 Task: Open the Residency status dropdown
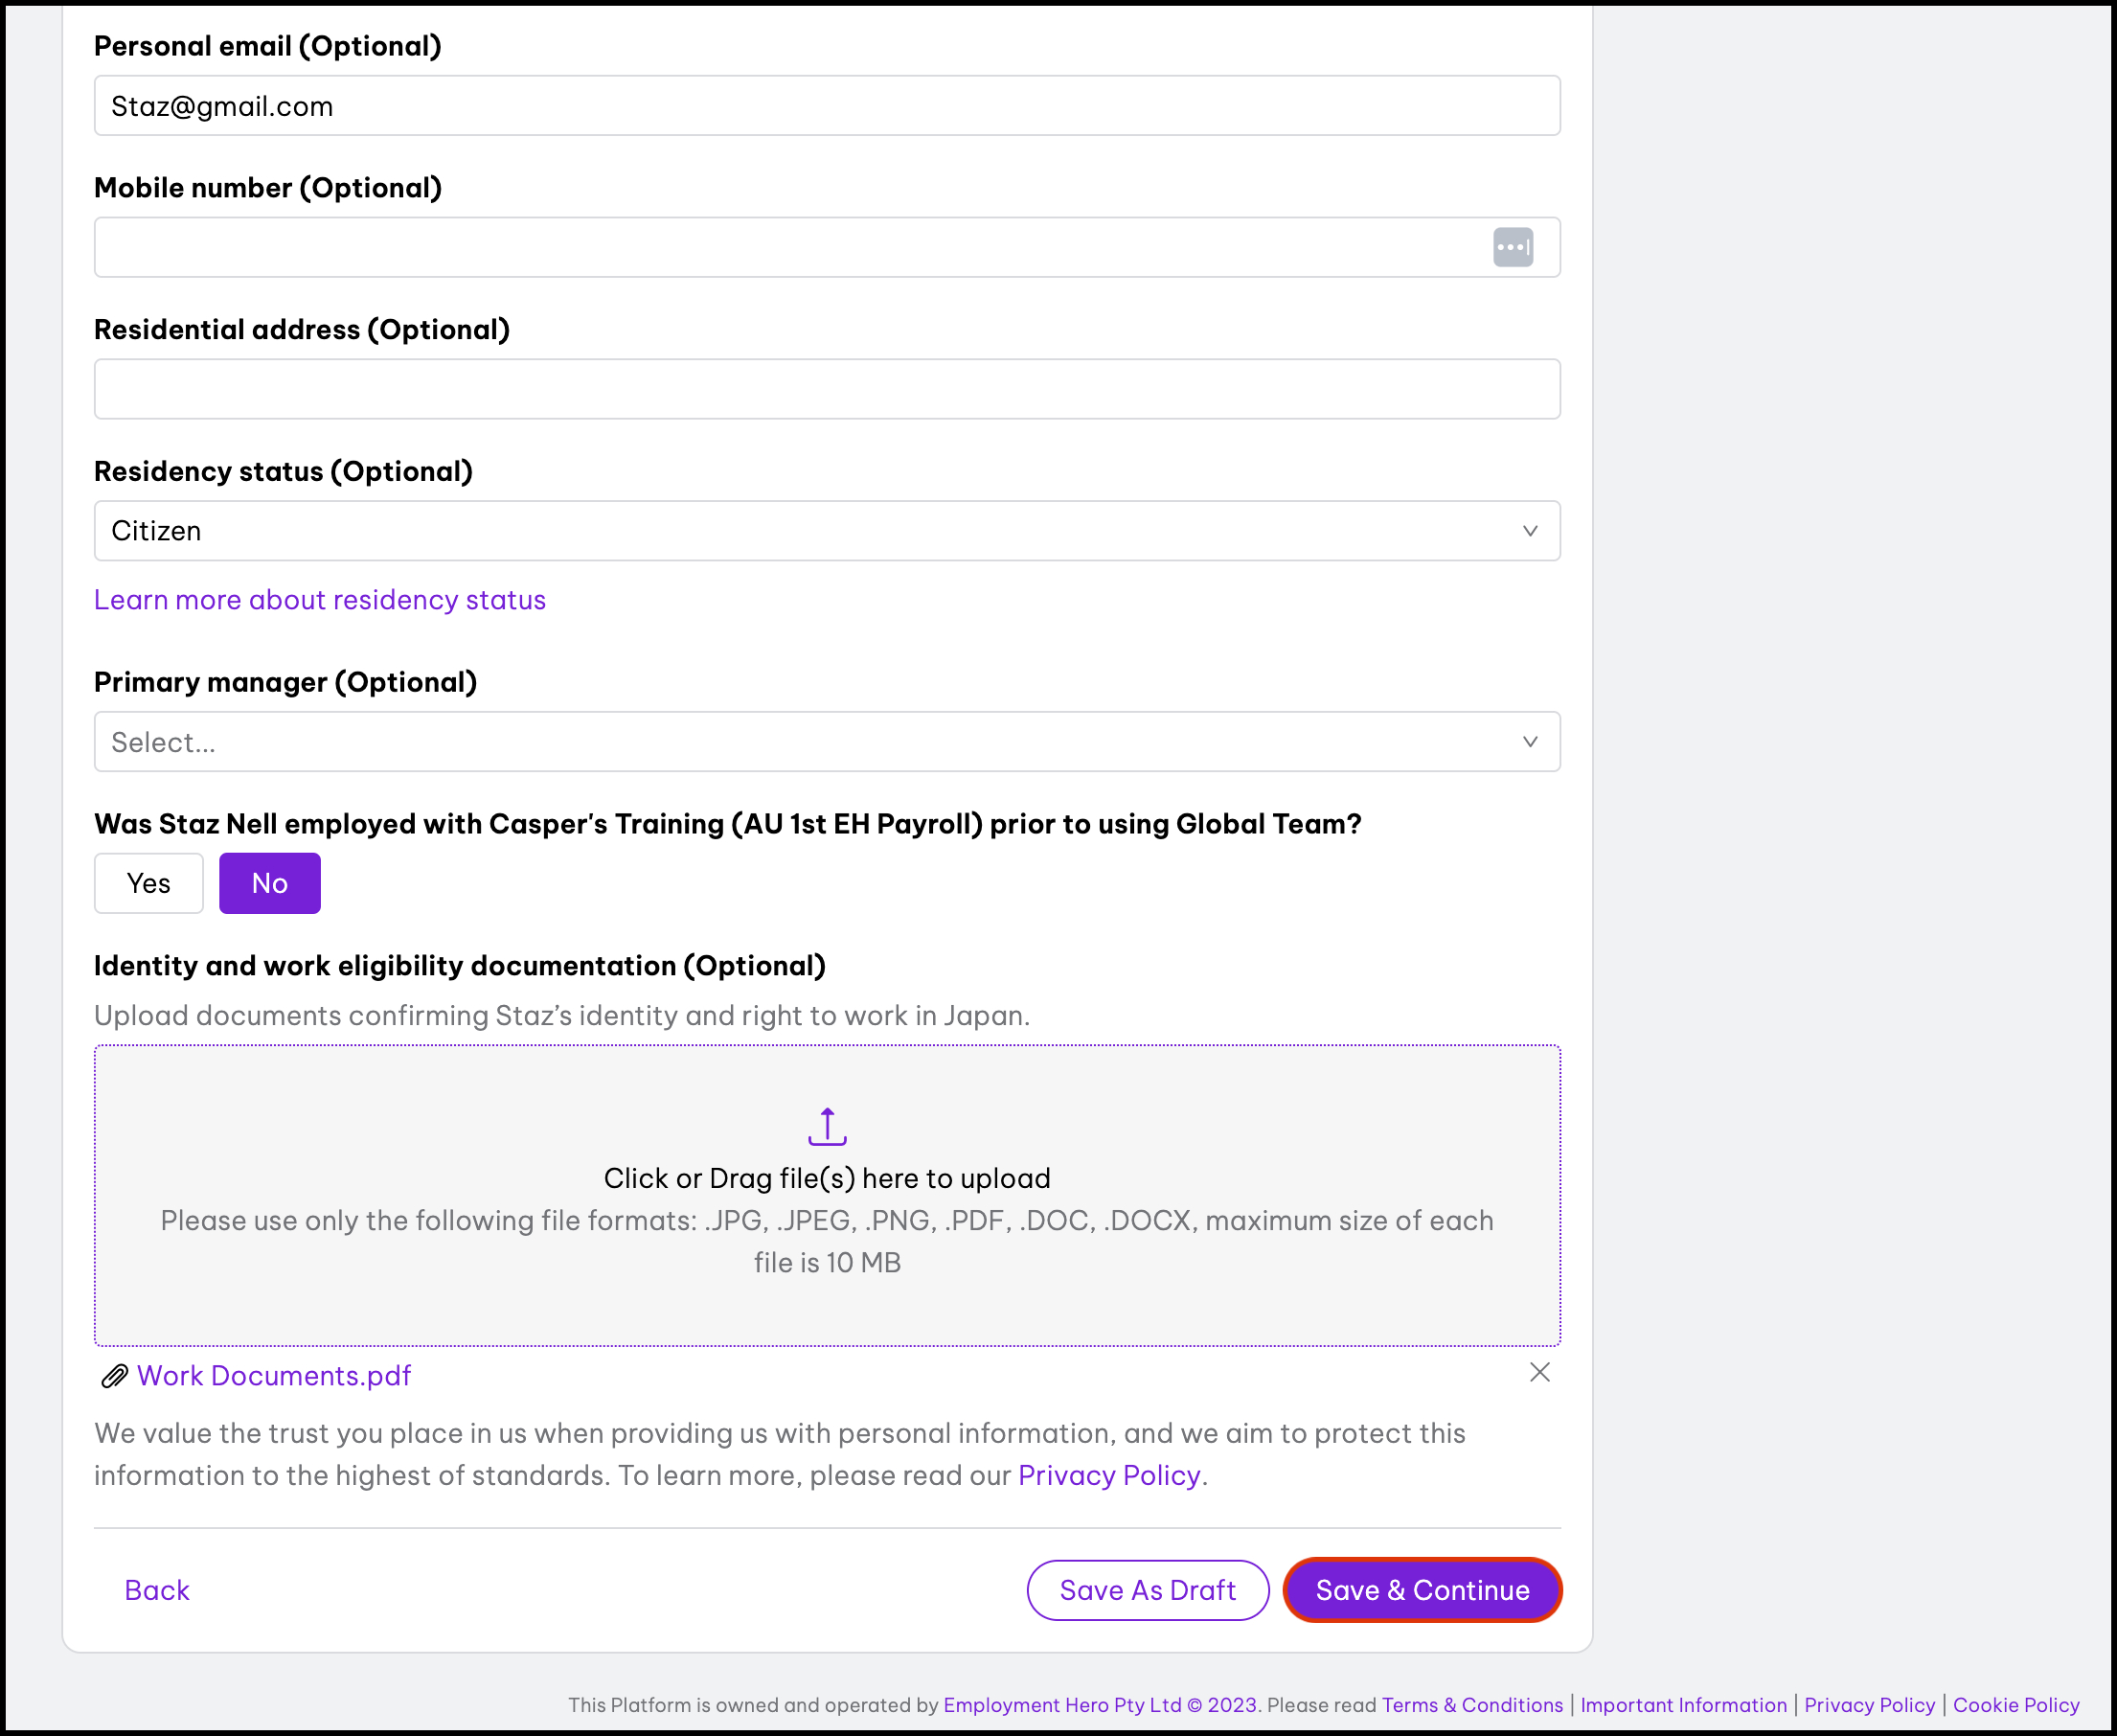tap(826, 531)
